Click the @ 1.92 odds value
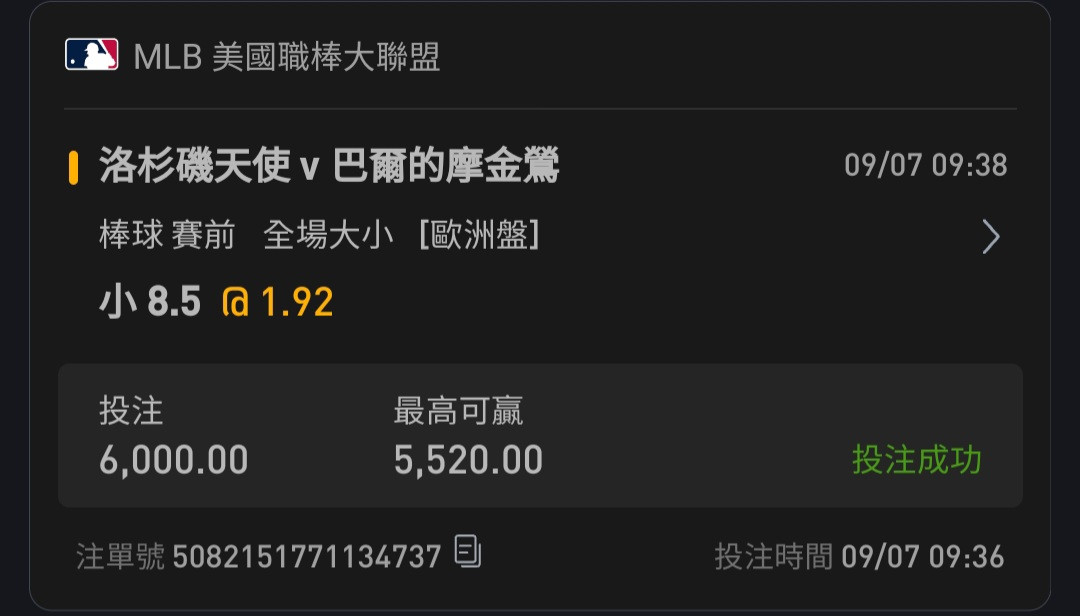This screenshot has height=616, width=1080. pyautogui.click(x=278, y=302)
